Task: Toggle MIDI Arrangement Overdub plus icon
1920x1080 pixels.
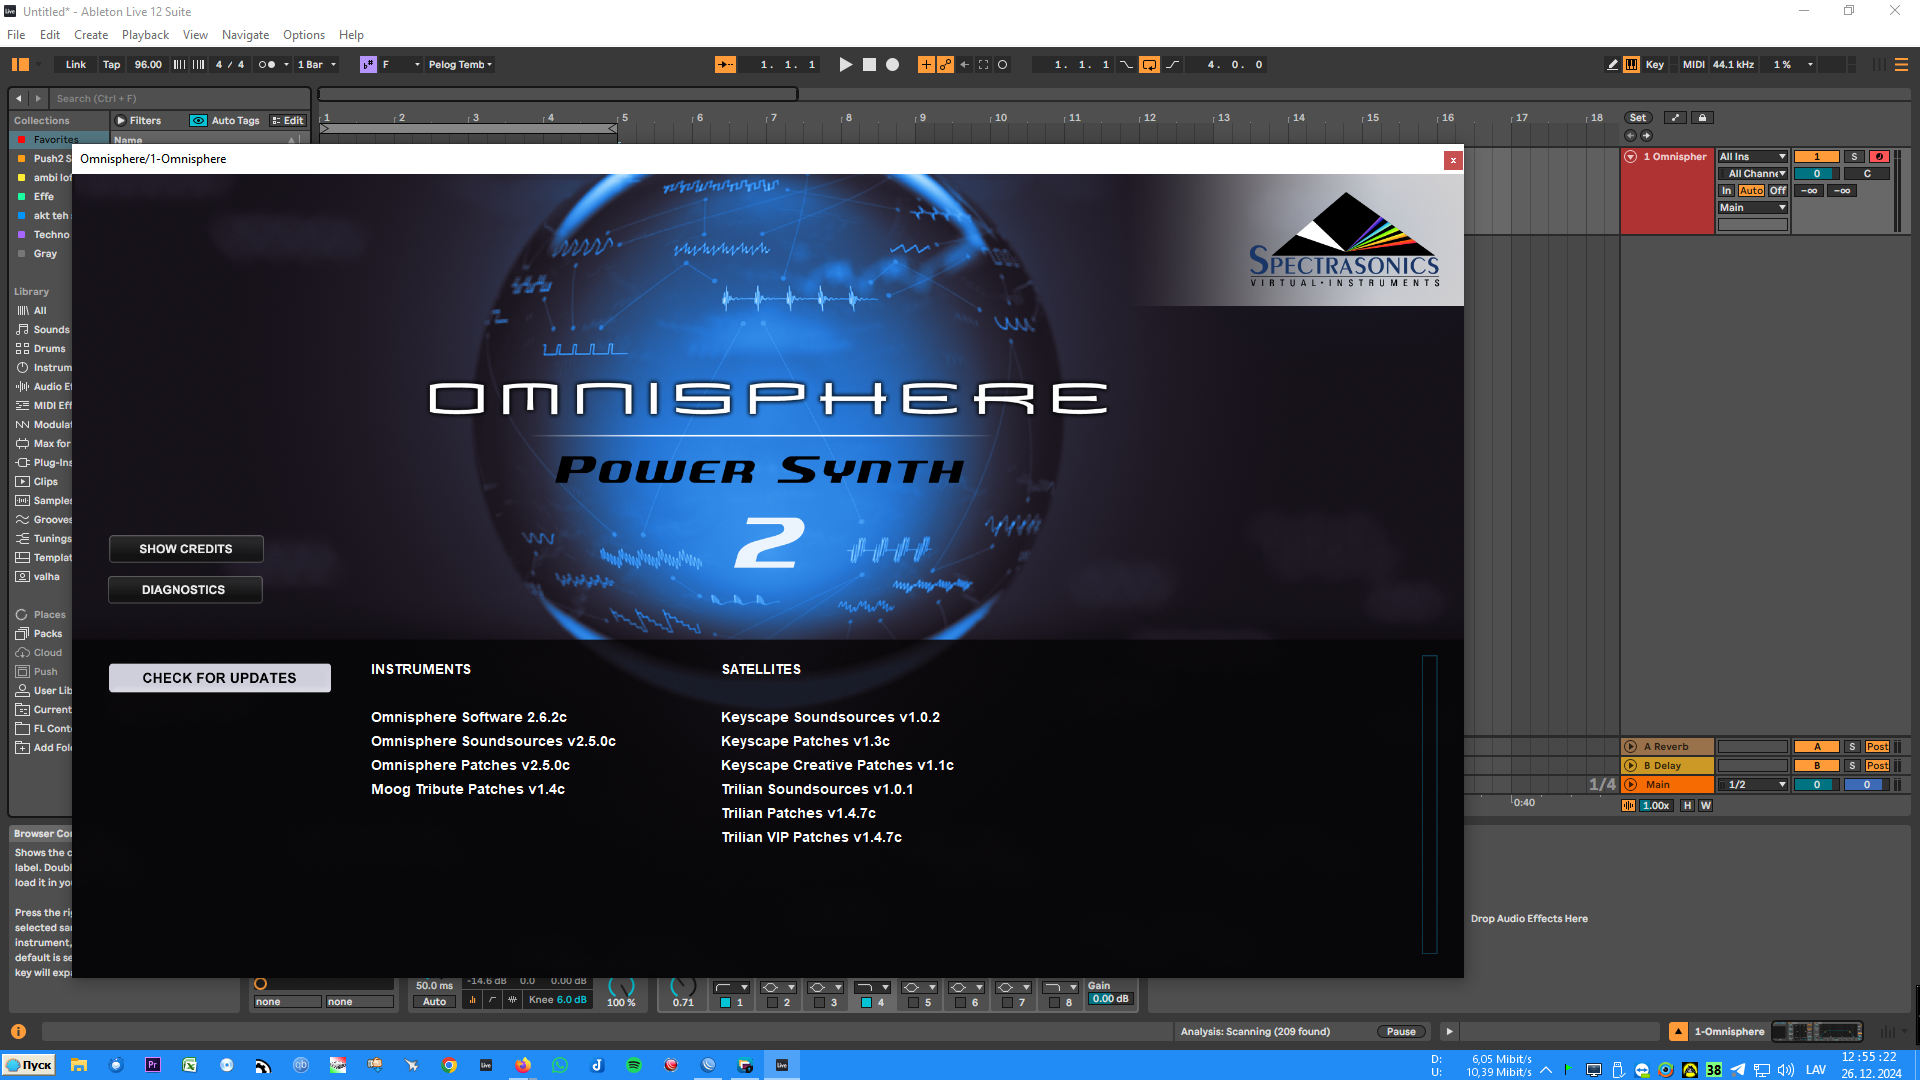Action: [926, 65]
